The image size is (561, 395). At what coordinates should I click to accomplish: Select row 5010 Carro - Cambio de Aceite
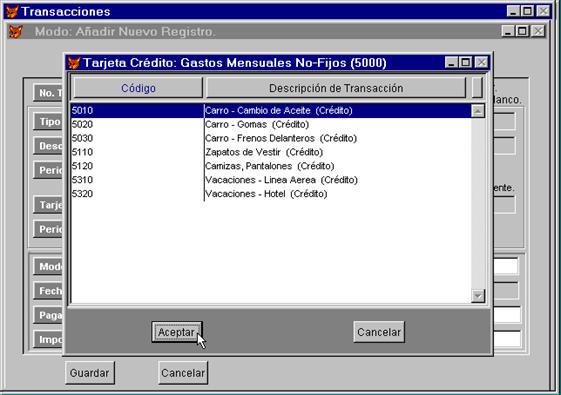(271, 111)
